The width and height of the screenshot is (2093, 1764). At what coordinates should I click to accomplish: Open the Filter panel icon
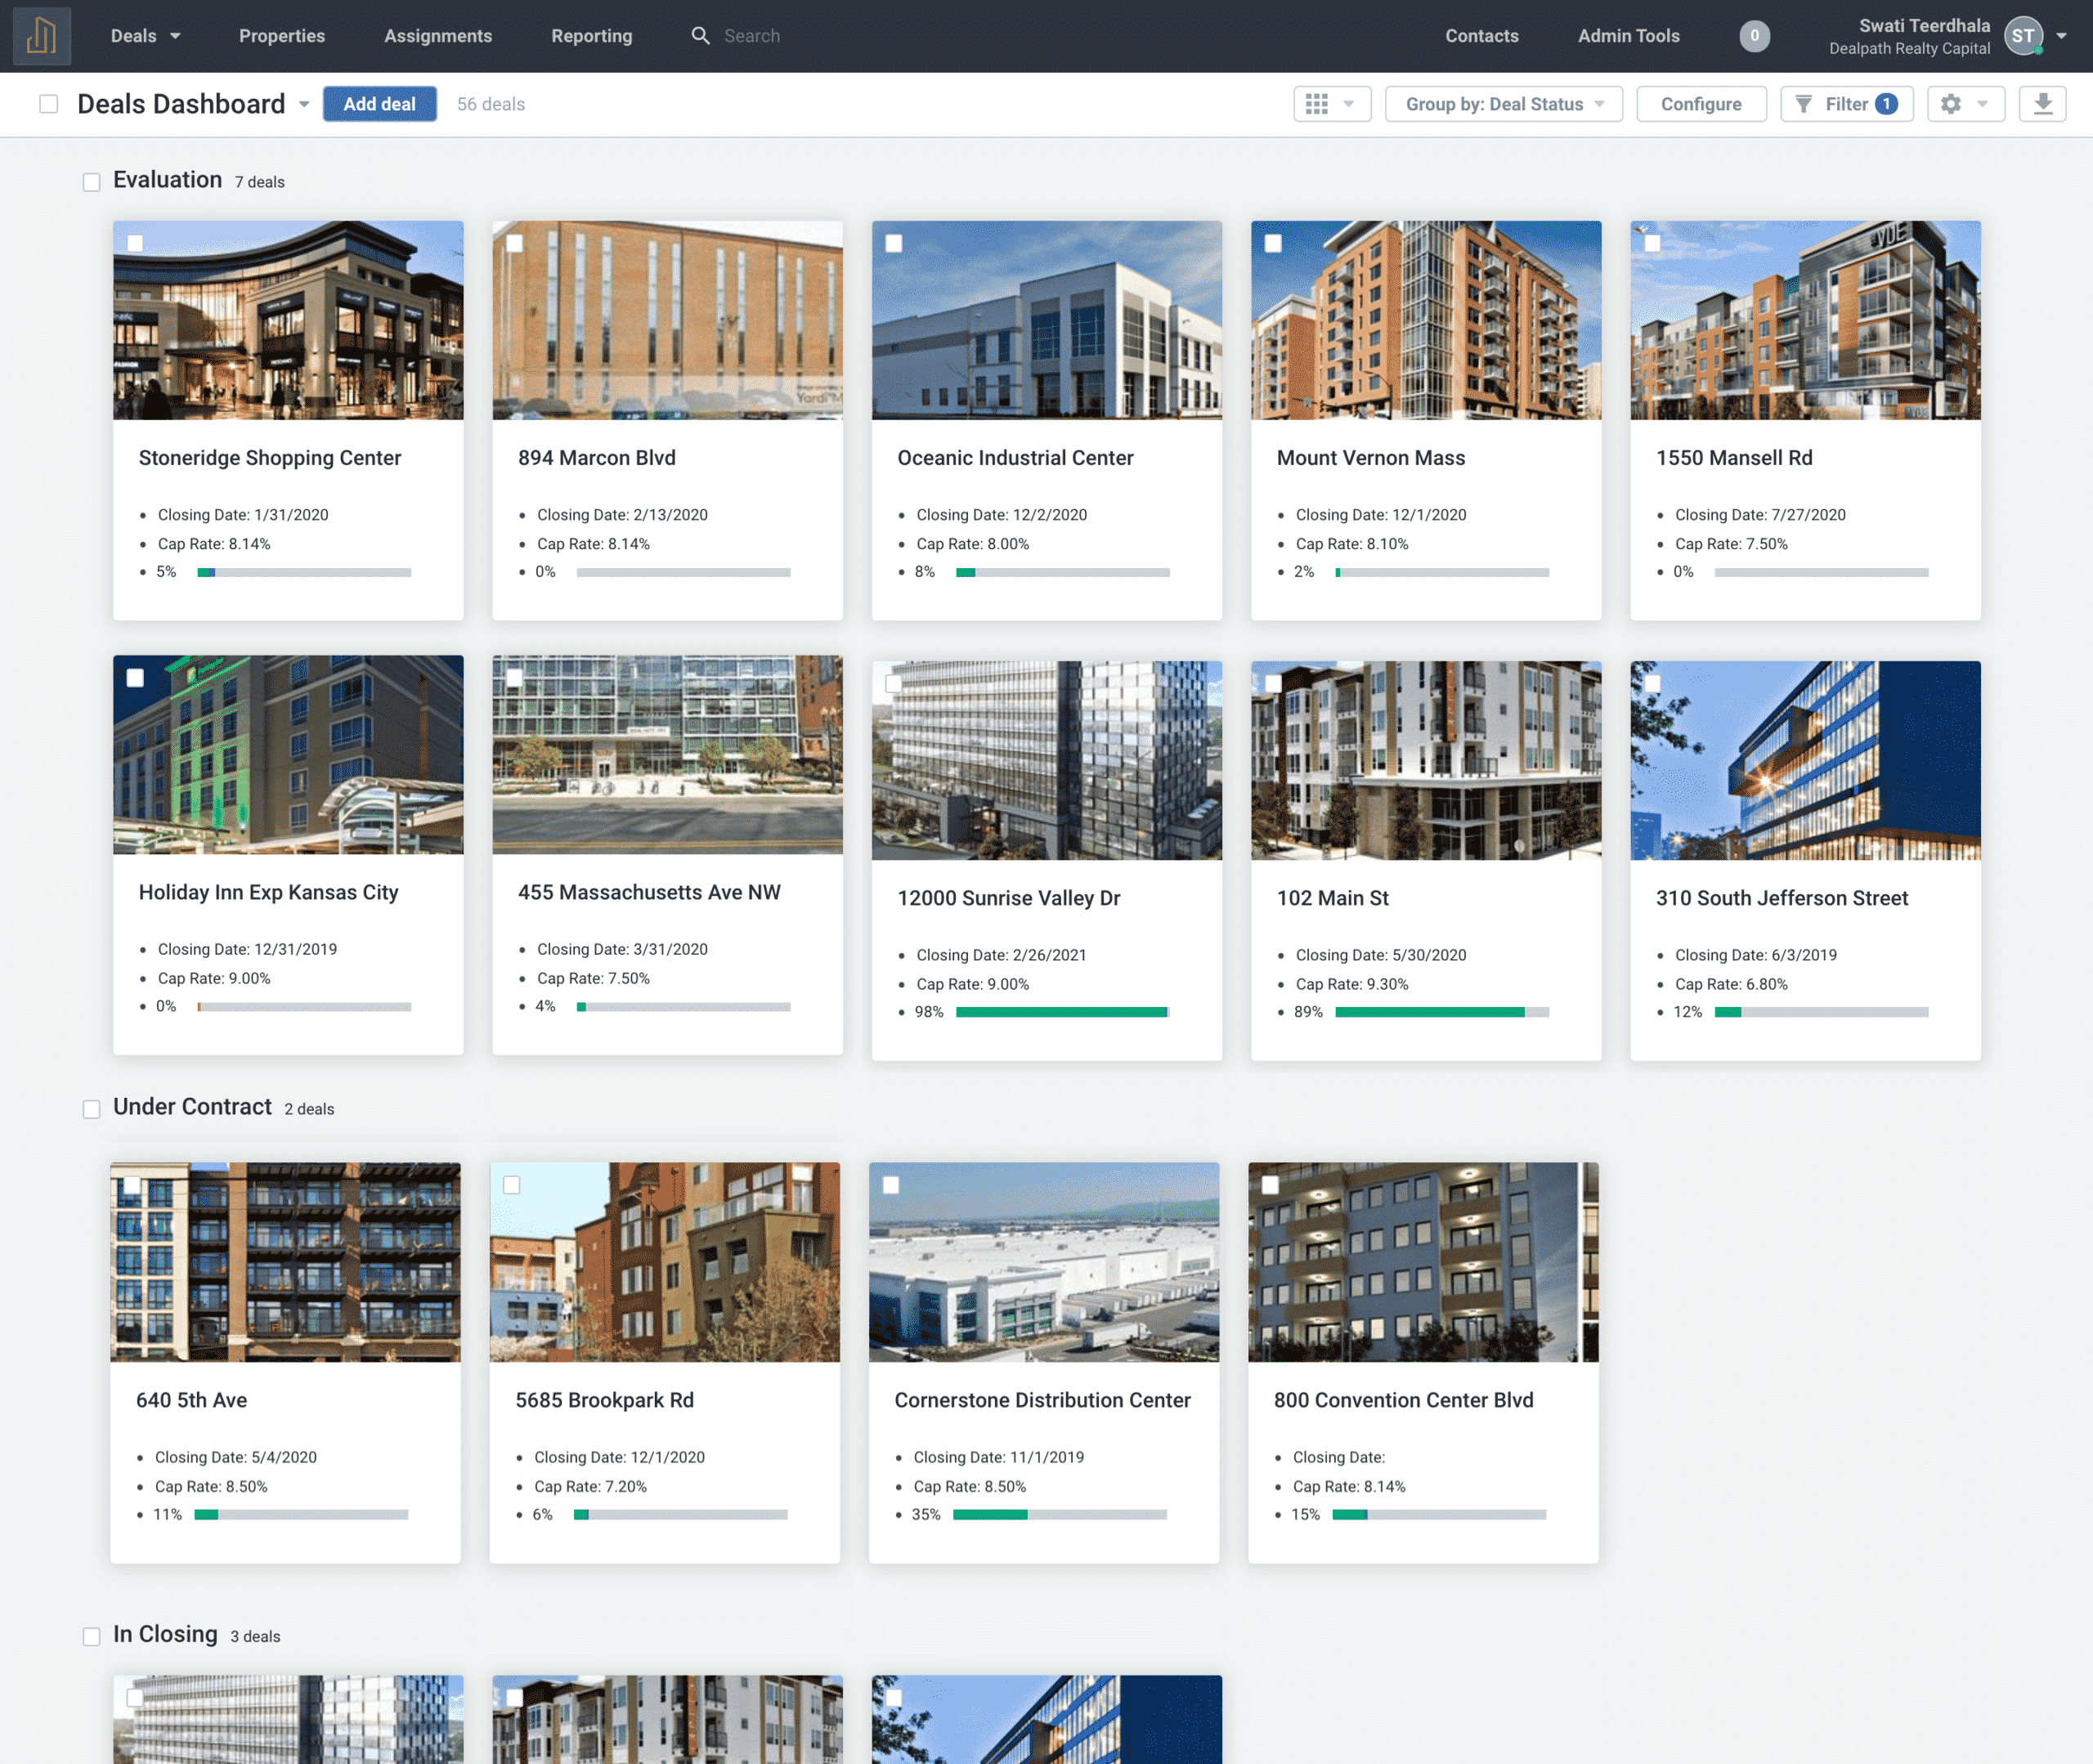1804,103
